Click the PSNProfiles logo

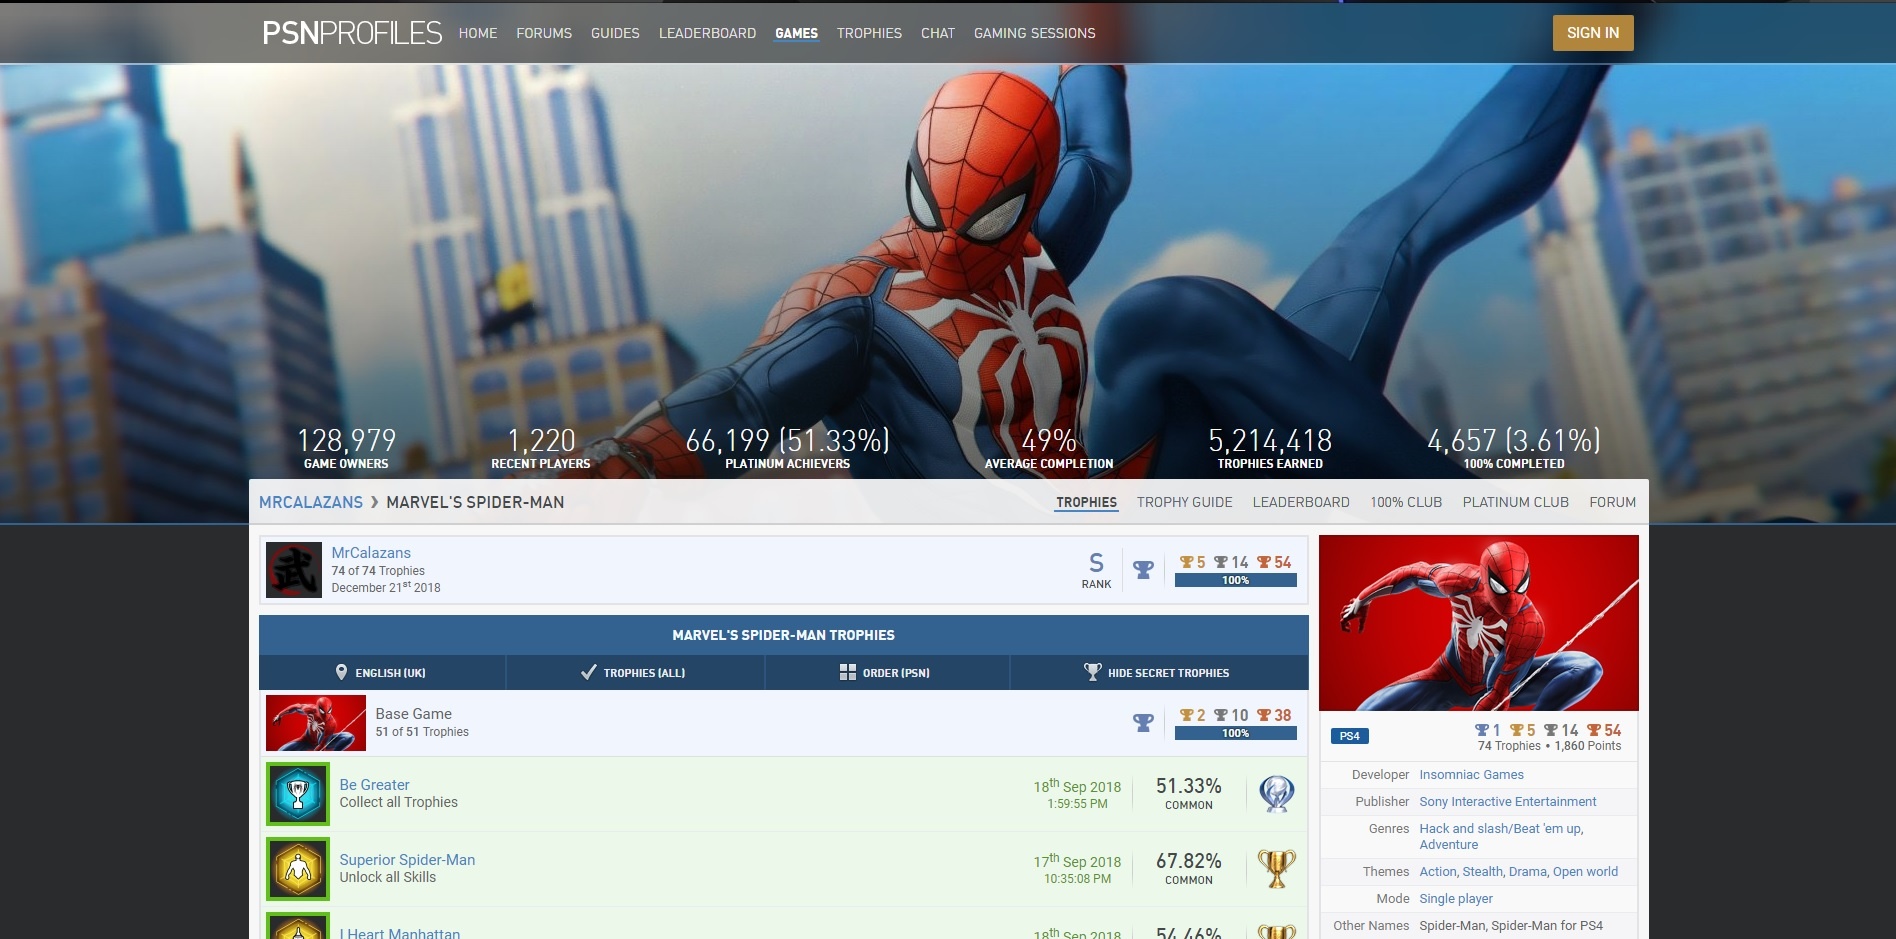(352, 33)
